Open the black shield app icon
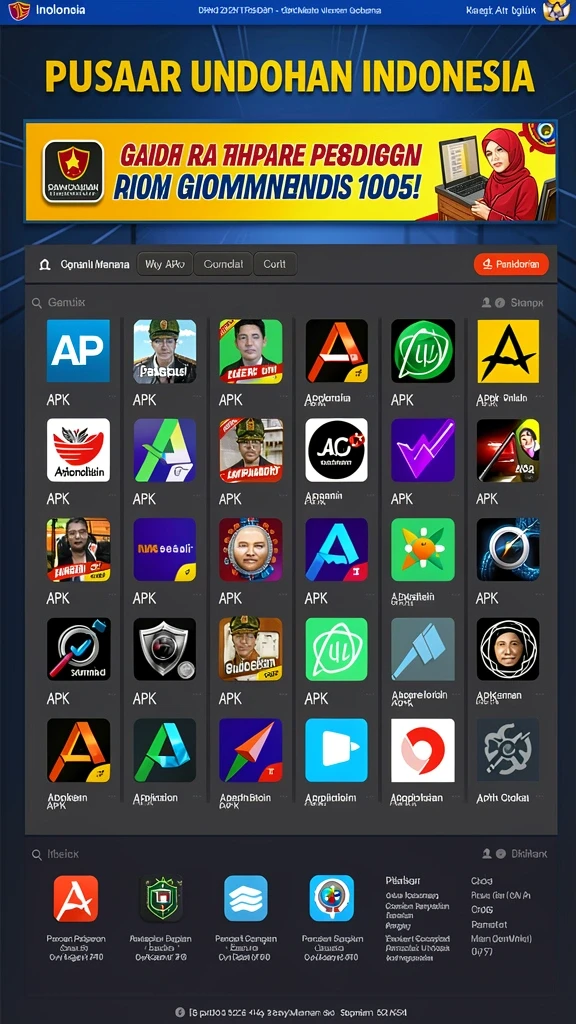 [x=165, y=649]
